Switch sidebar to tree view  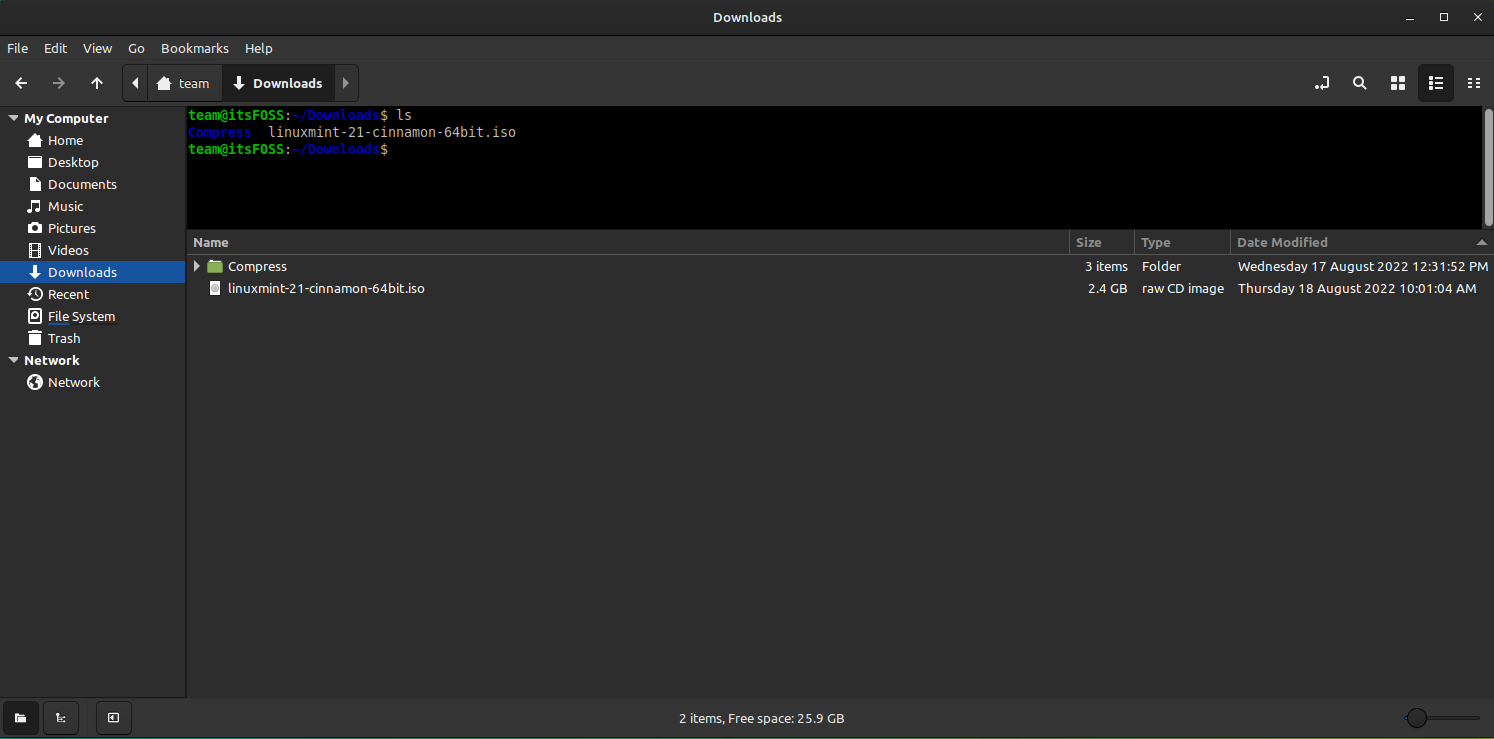60,717
